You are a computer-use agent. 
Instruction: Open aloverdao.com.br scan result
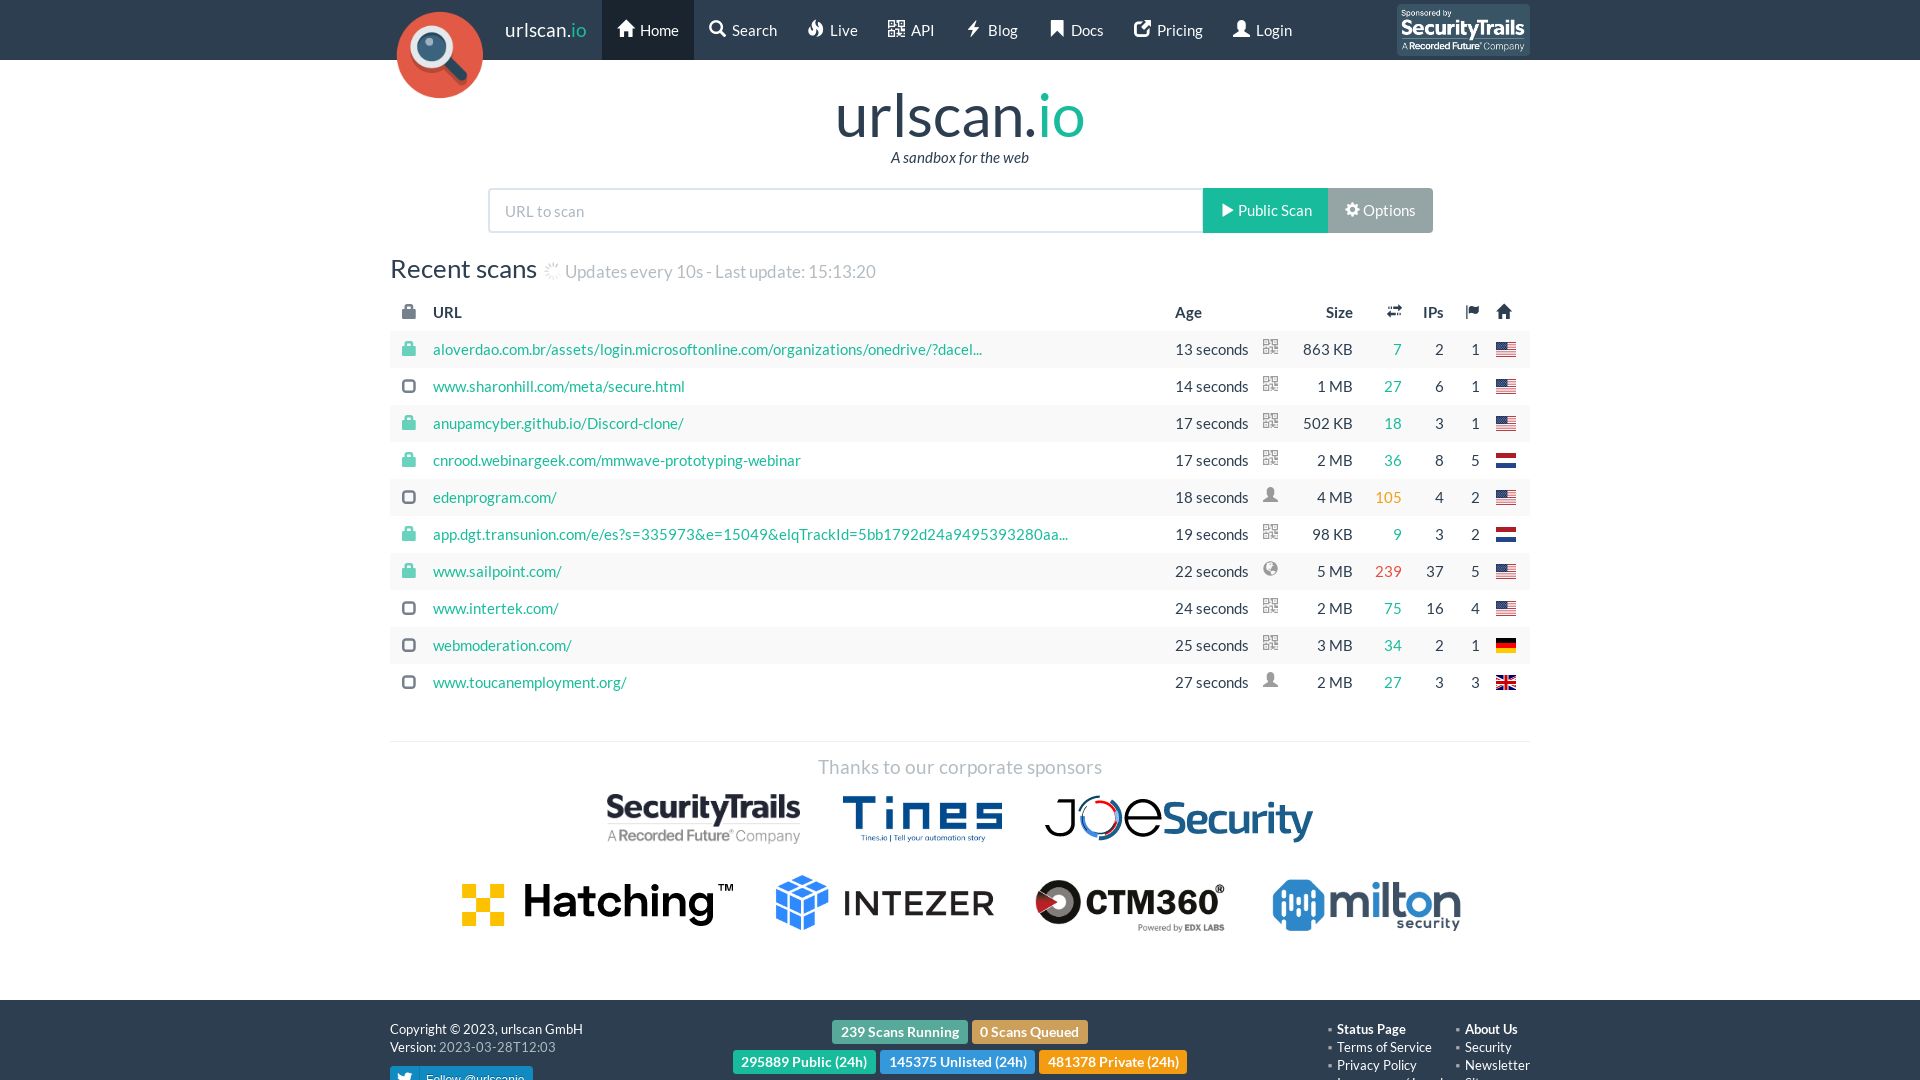pos(707,349)
